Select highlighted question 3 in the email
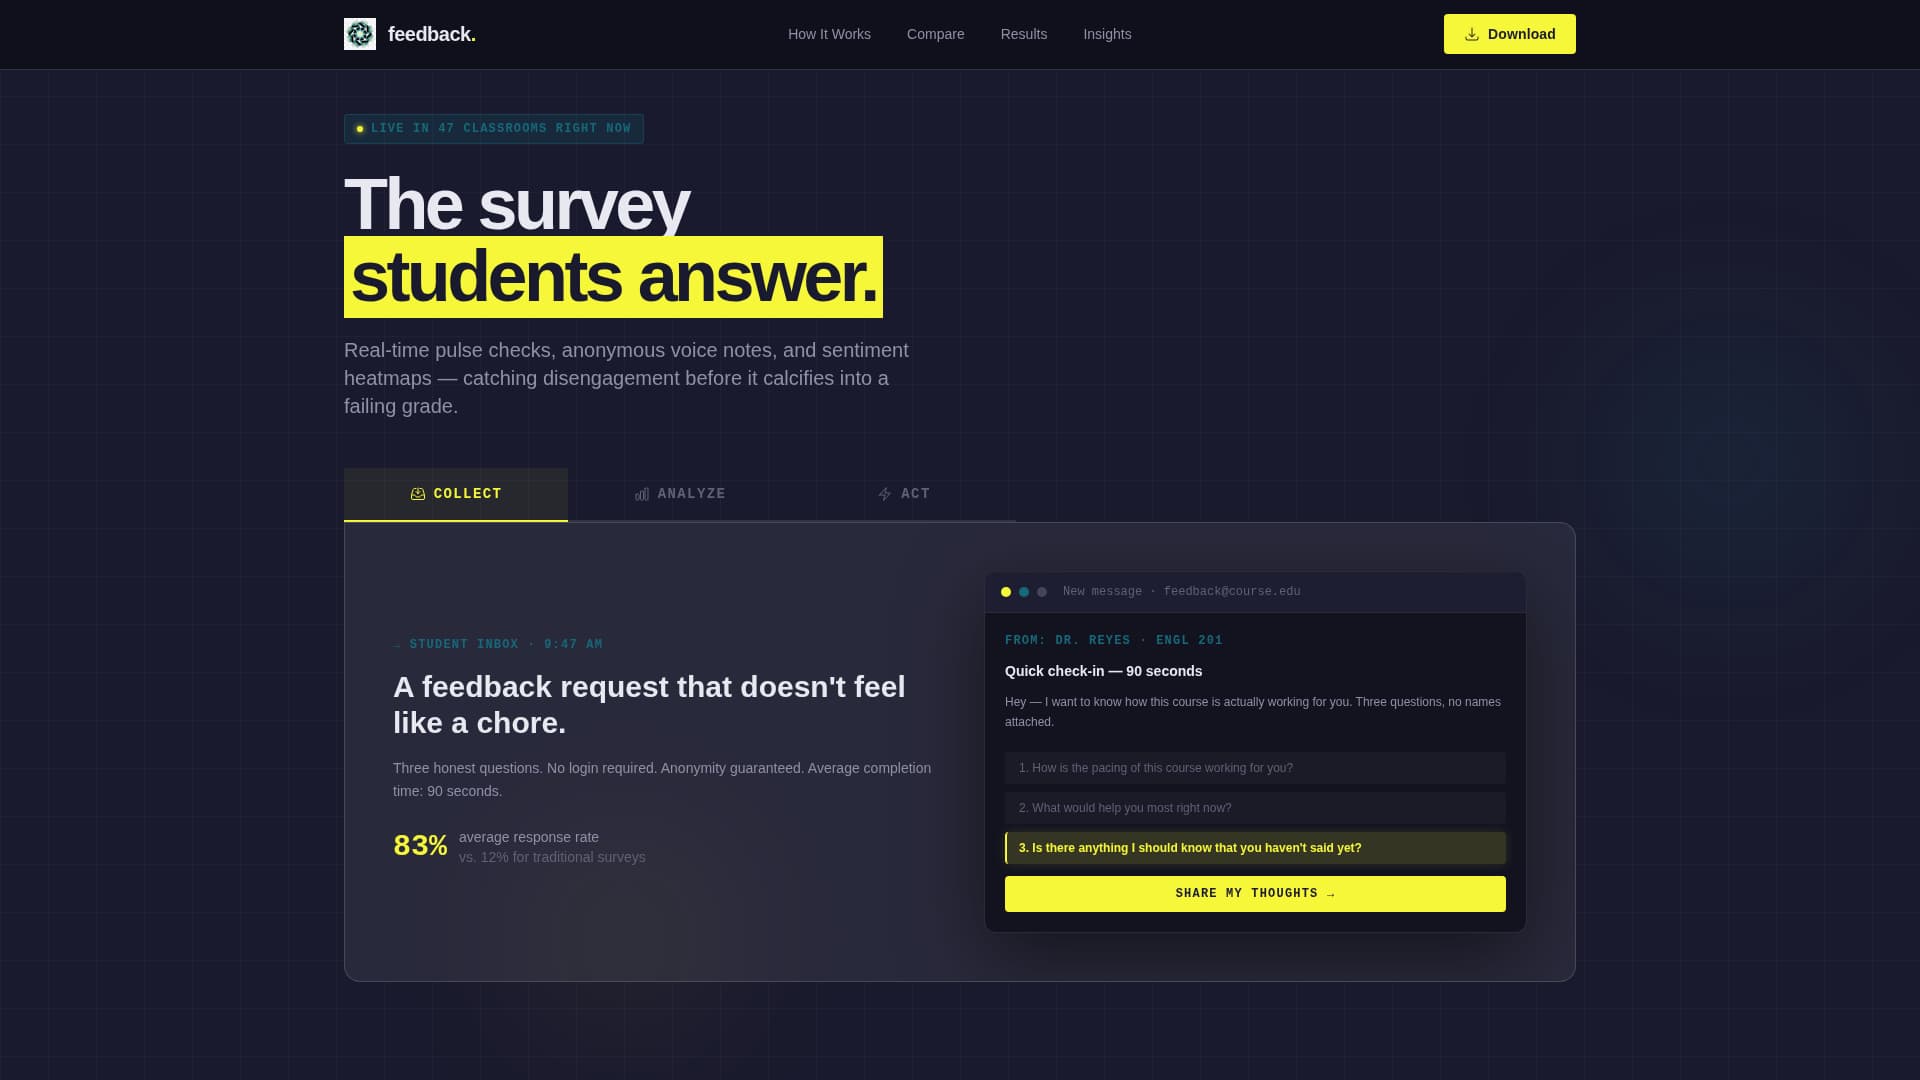Image resolution: width=1920 pixels, height=1080 pixels. coord(1255,848)
